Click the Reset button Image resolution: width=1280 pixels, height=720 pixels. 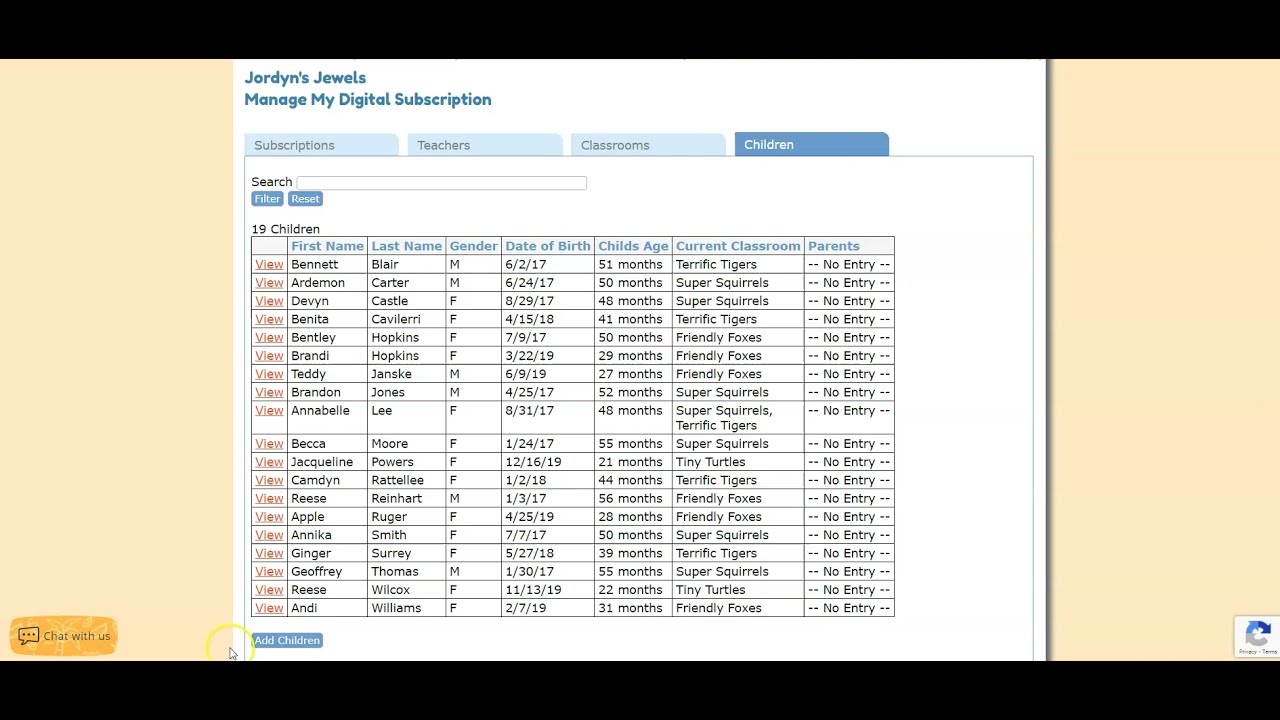tap(305, 199)
